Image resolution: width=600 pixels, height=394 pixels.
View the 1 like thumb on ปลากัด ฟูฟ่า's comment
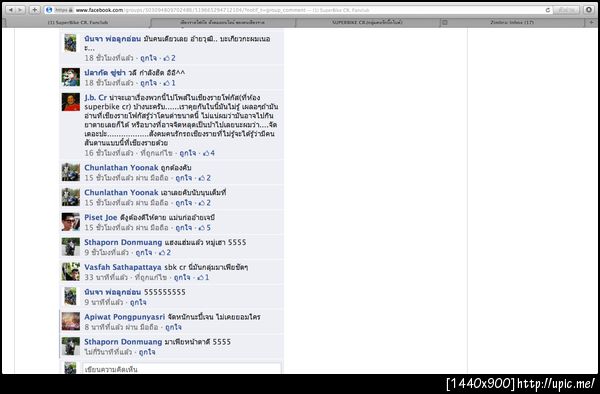pos(170,83)
